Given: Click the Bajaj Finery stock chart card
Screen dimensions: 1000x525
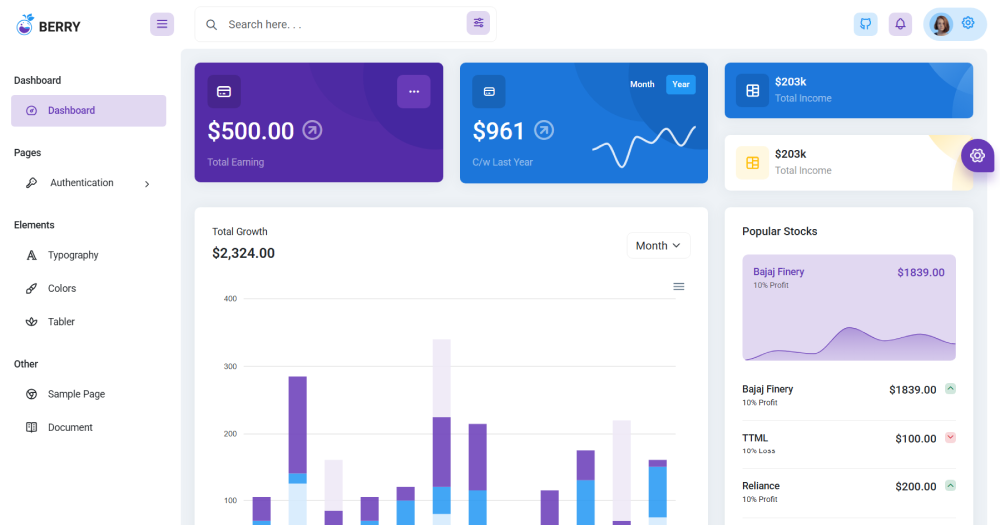Looking at the screenshot, I should (849, 308).
